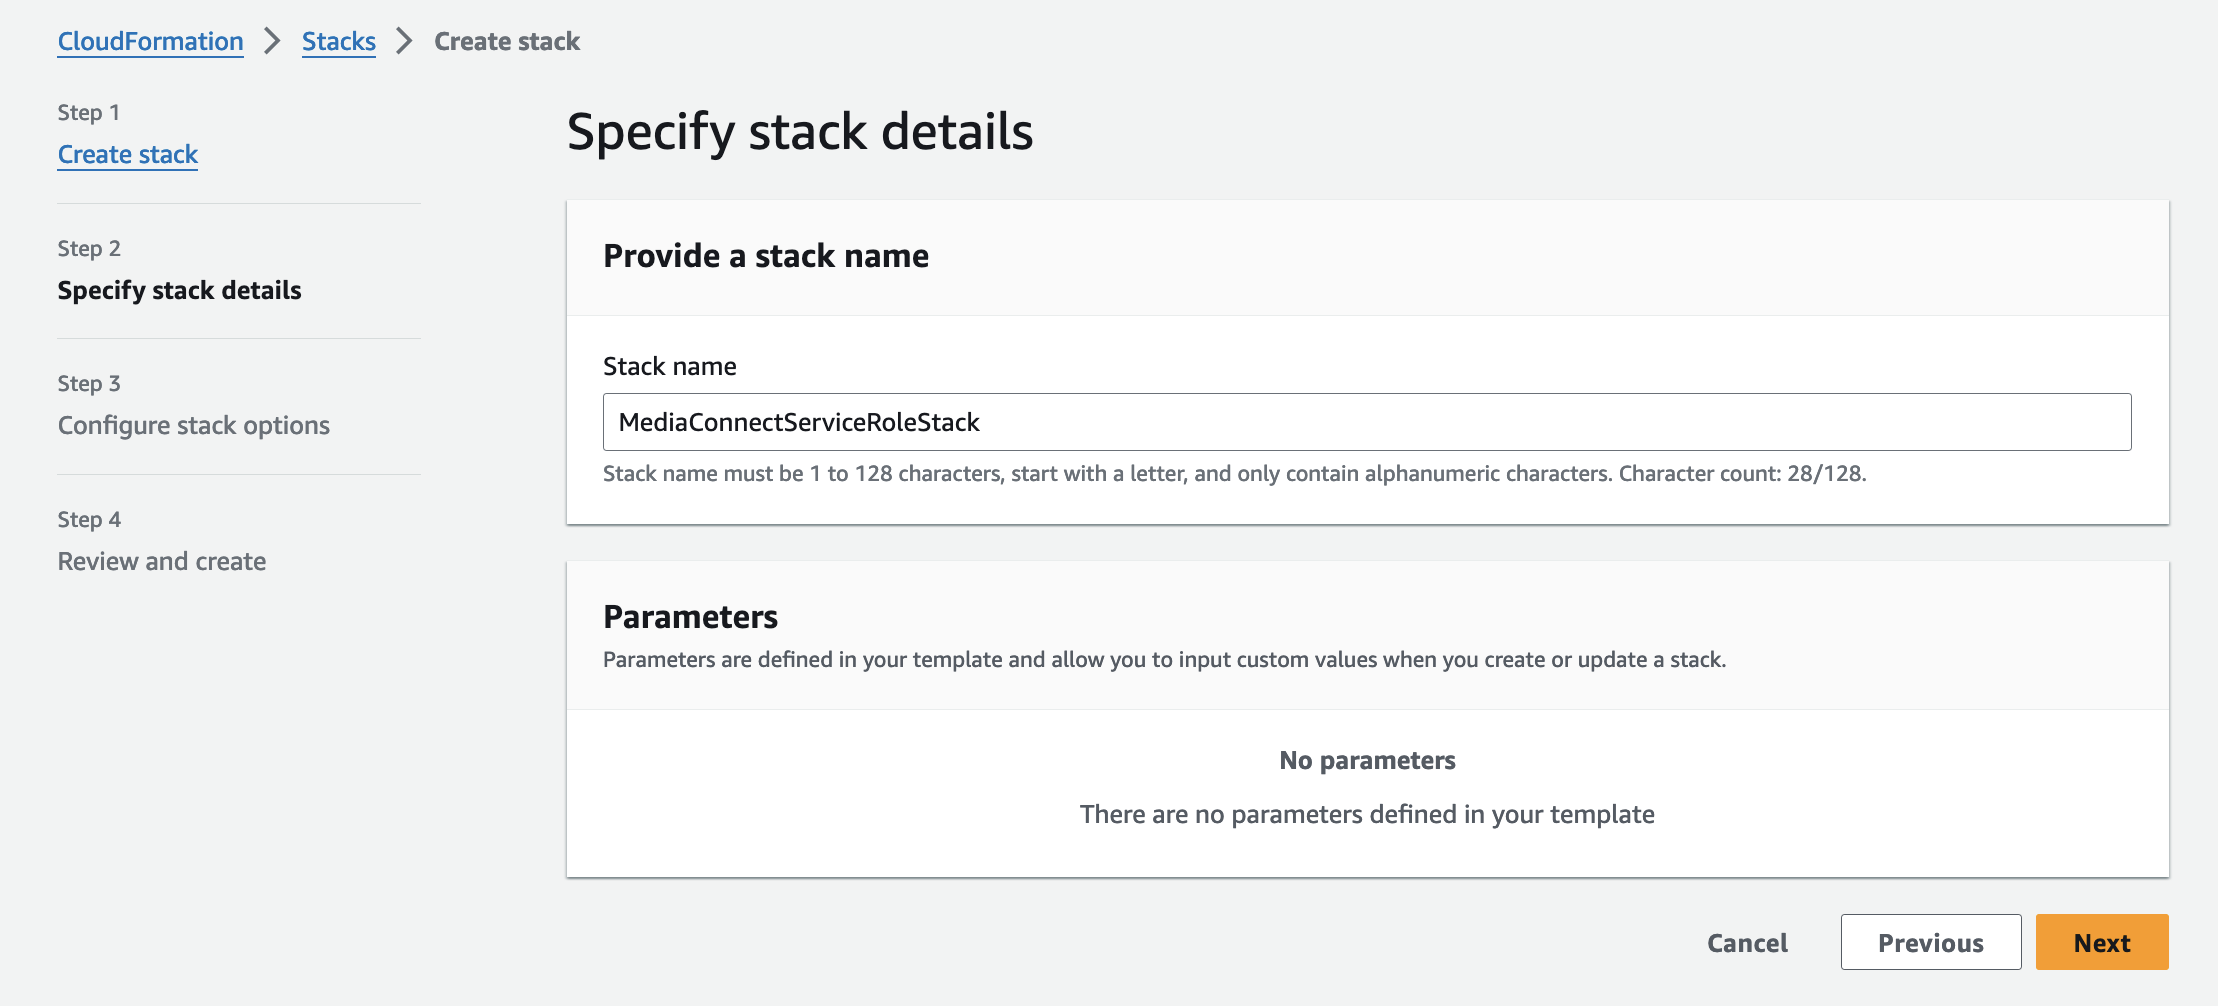
Task: Select the Create stack breadcrumb text
Action: coord(506,41)
